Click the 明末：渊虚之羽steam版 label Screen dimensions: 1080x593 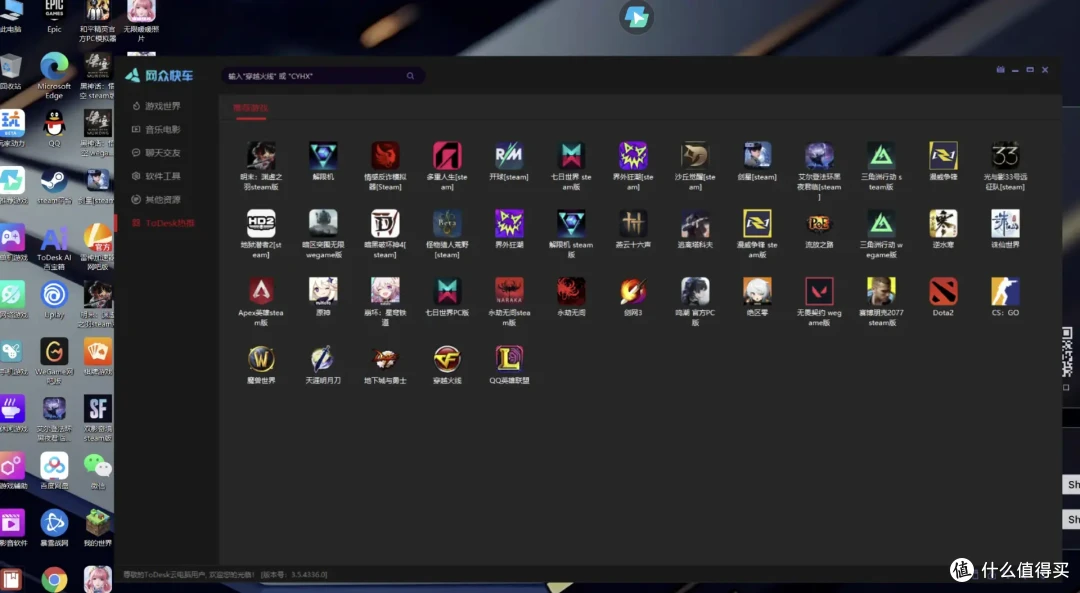coord(261,182)
